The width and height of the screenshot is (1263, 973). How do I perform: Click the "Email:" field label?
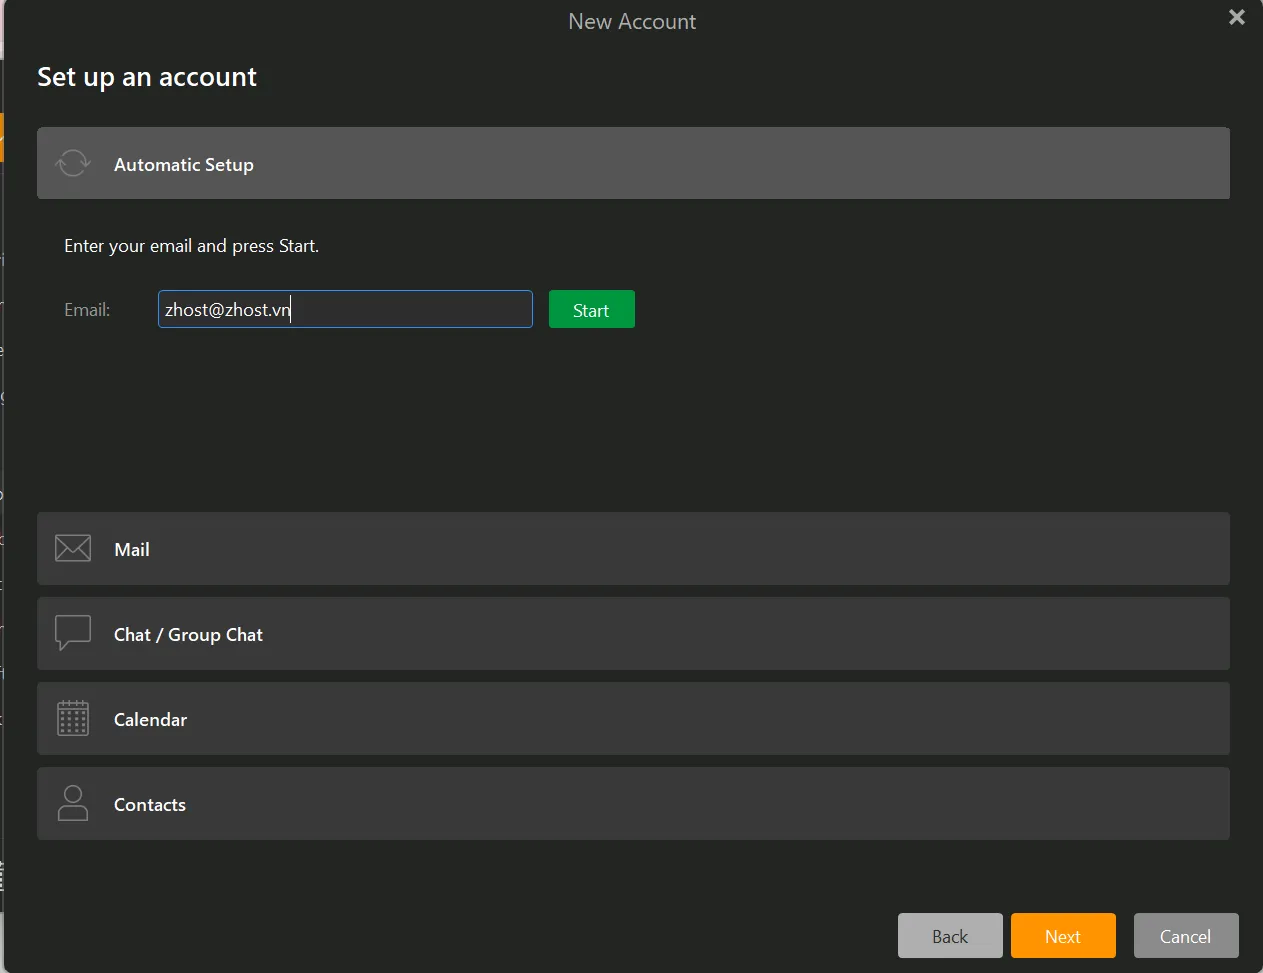[87, 310]
